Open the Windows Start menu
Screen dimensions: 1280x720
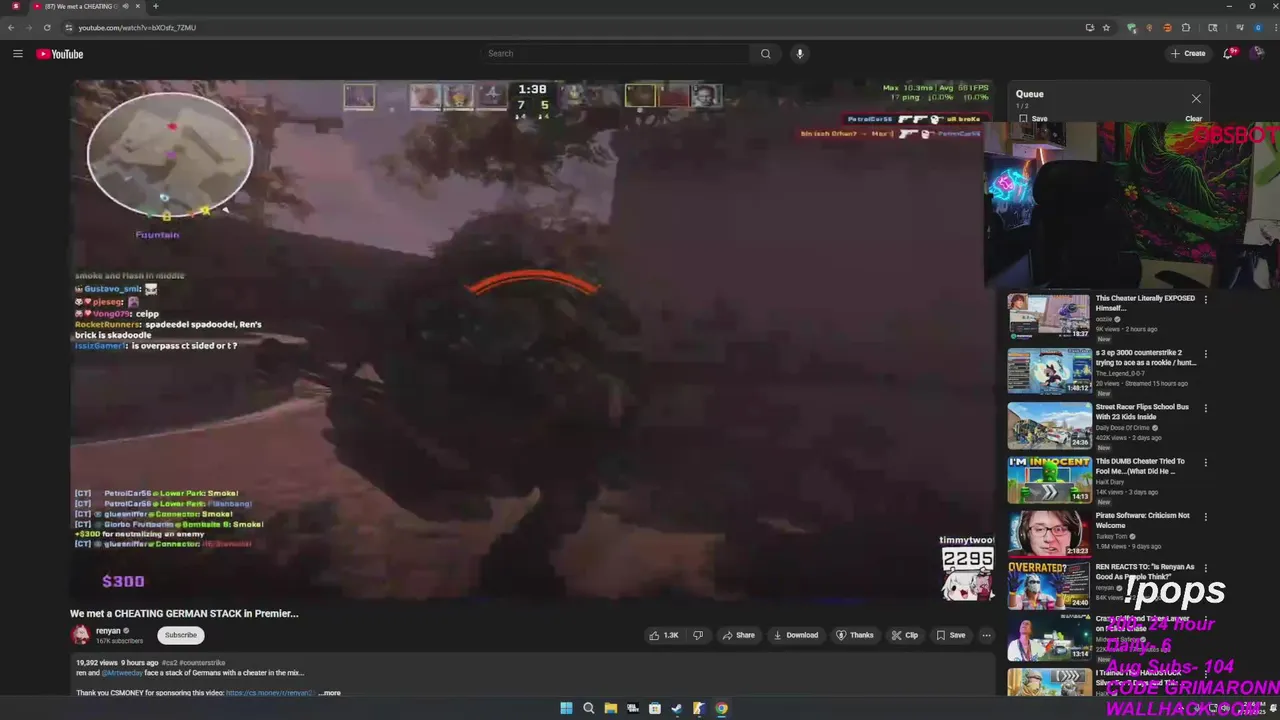[x=566, y=708]
